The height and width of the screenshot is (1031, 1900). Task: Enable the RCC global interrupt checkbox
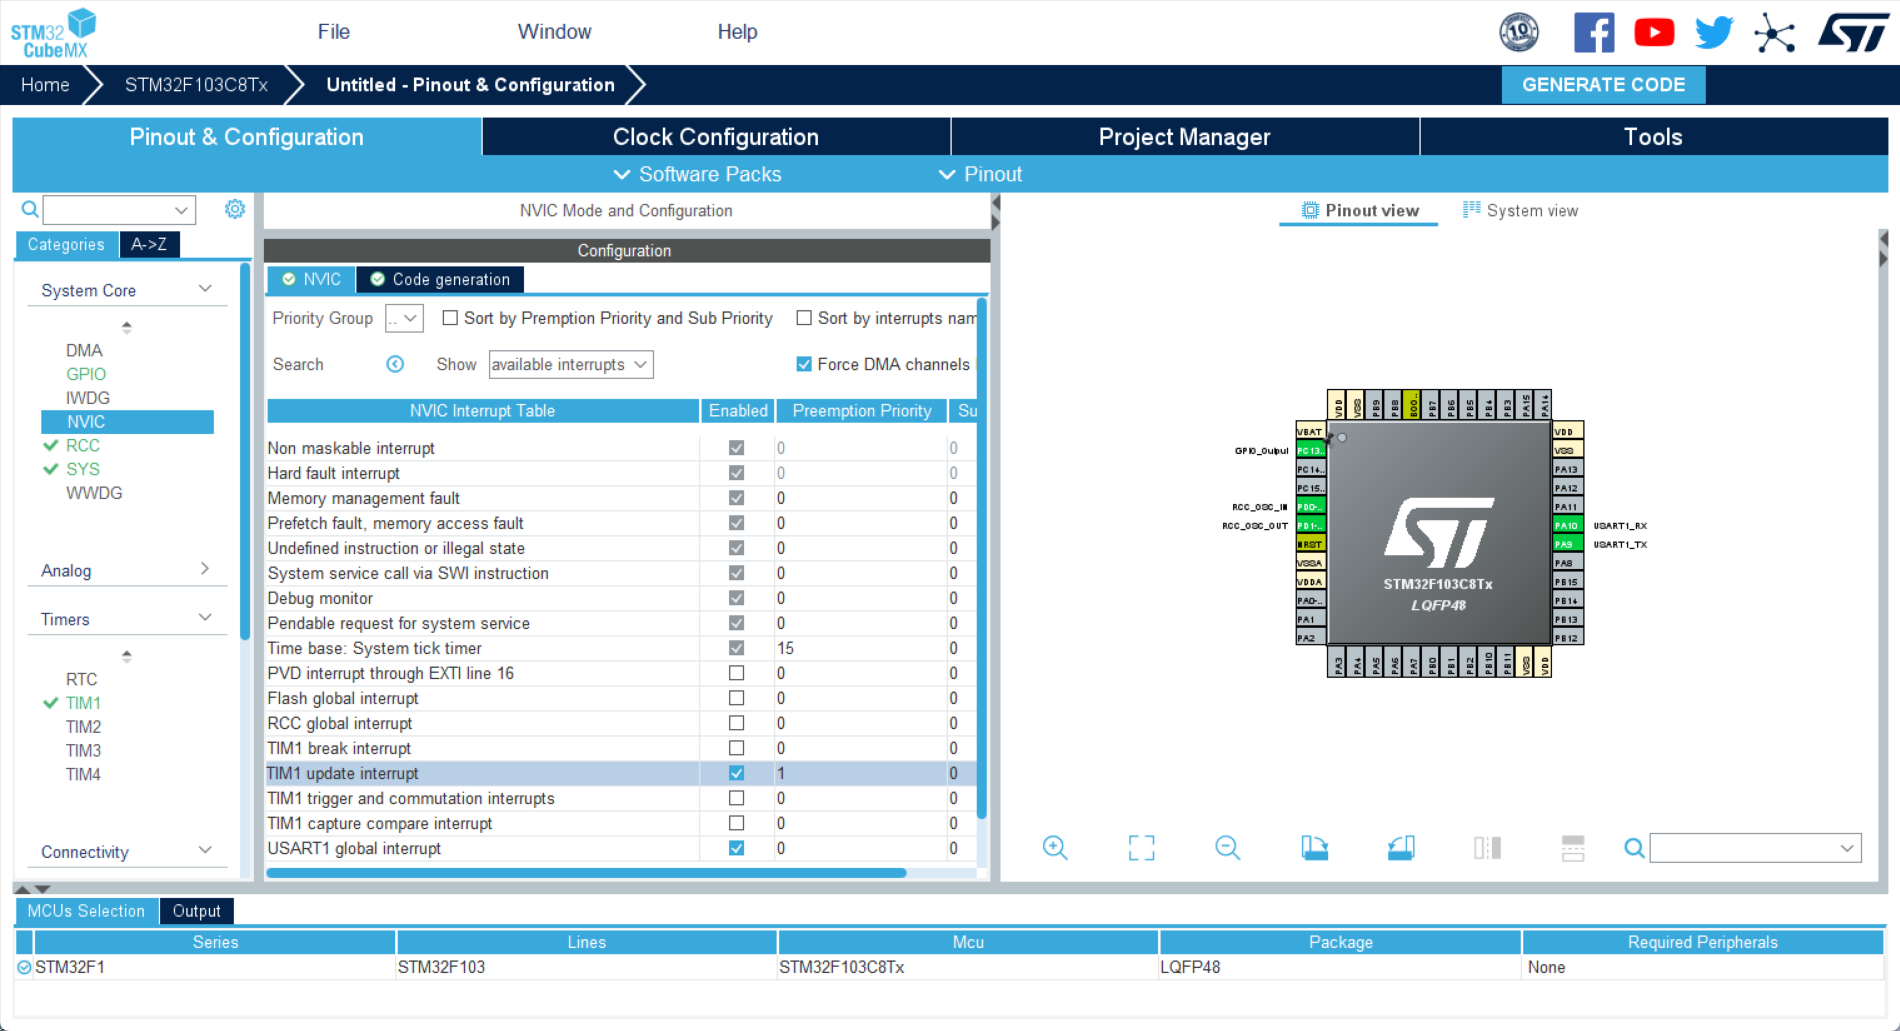pos(737,723)
